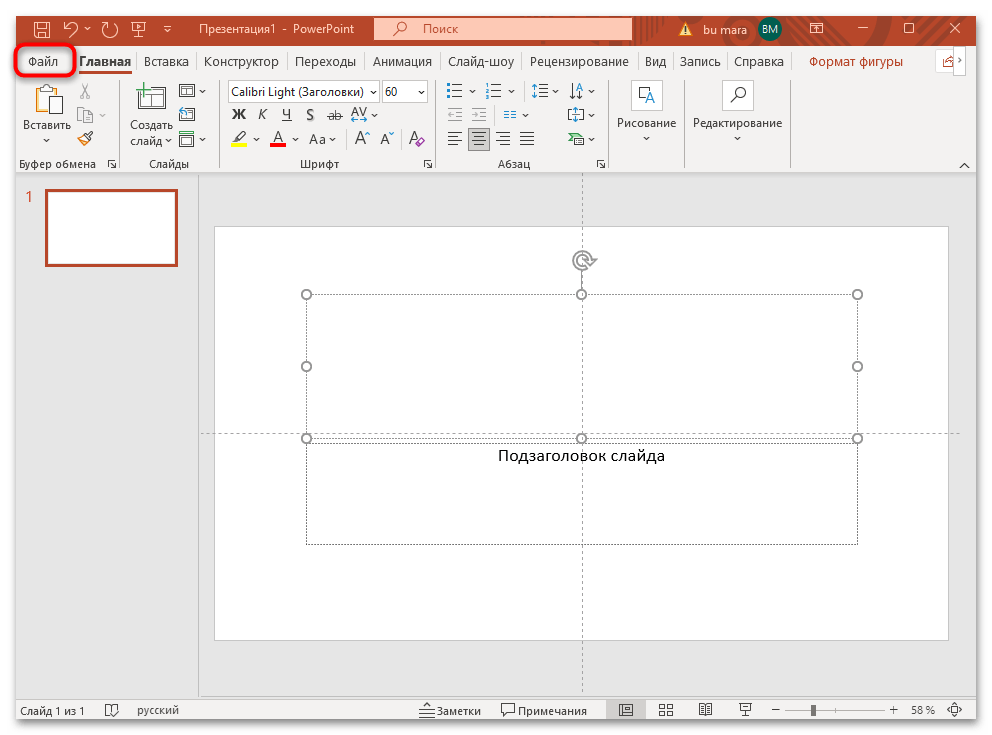Toggle bold formatting
This screenshot has height=735, width=992.
(238, 114)
